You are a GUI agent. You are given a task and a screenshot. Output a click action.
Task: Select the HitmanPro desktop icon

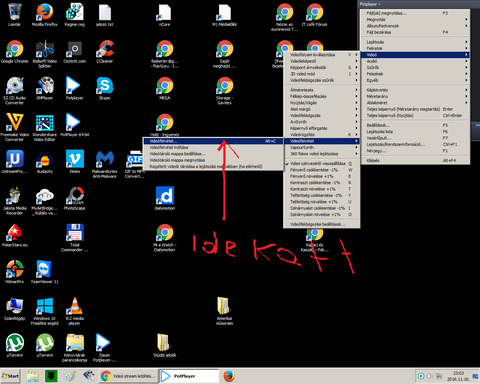pos(15,272)
